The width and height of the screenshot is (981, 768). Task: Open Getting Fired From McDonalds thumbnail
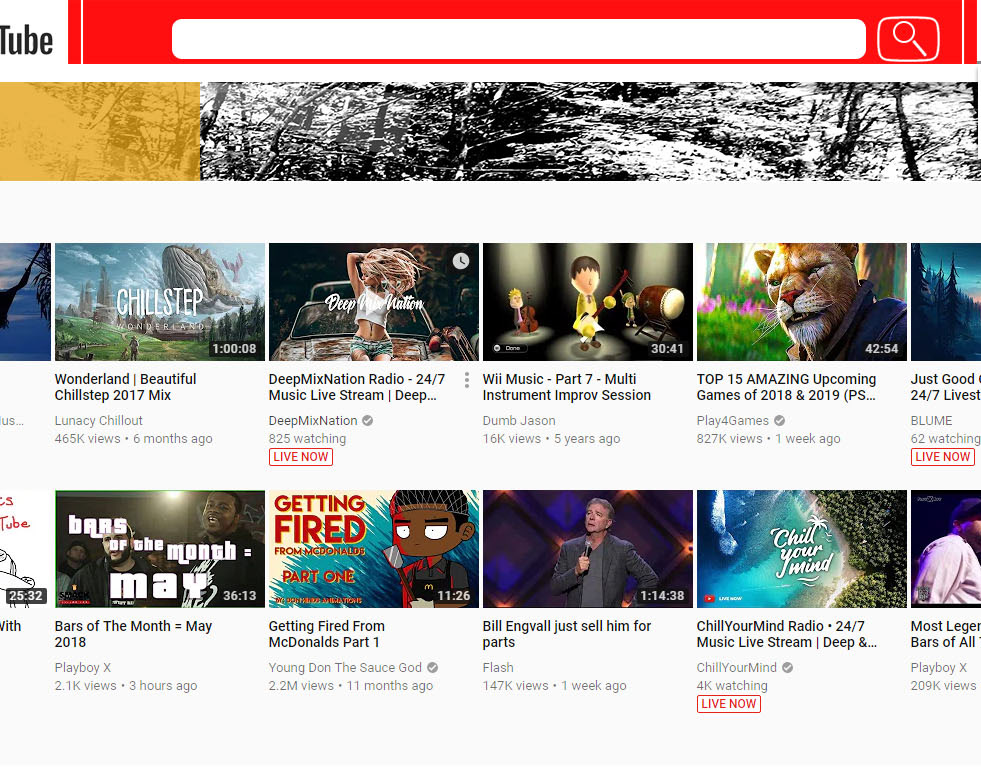[374, 549]
